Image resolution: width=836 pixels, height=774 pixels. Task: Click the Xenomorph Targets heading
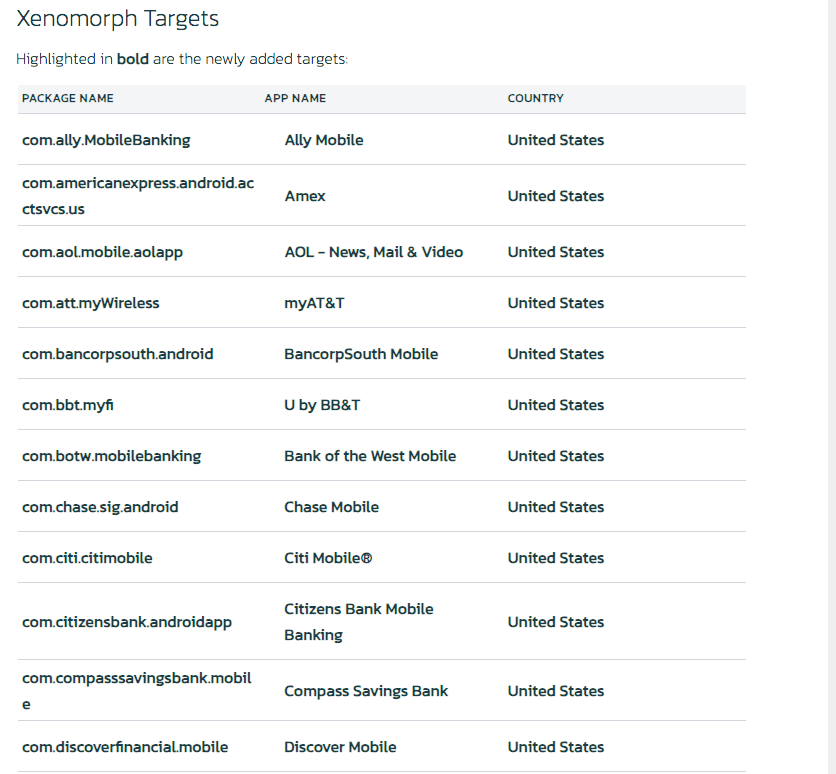tap(117, 19)
